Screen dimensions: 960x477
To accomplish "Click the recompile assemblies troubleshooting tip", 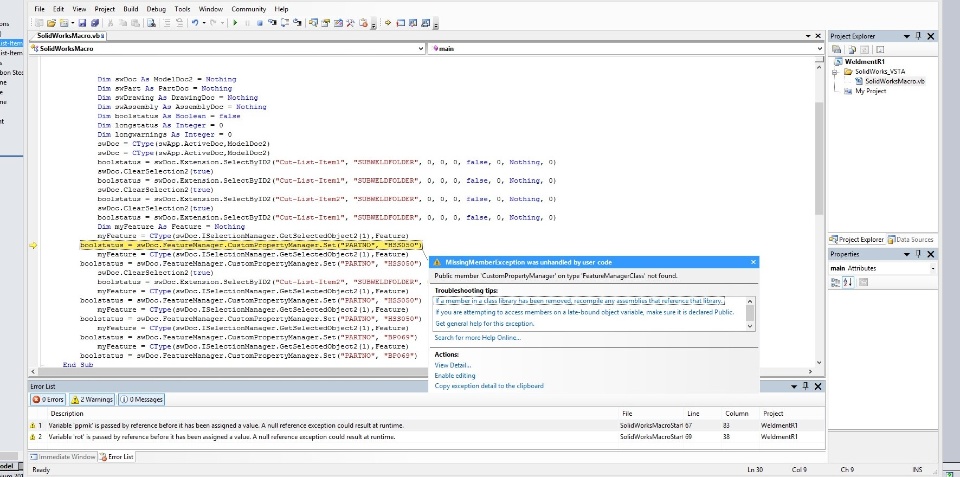I will point(580,301).
